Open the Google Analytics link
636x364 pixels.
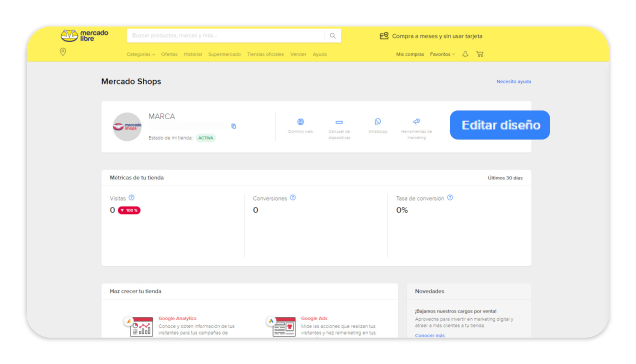177,319
